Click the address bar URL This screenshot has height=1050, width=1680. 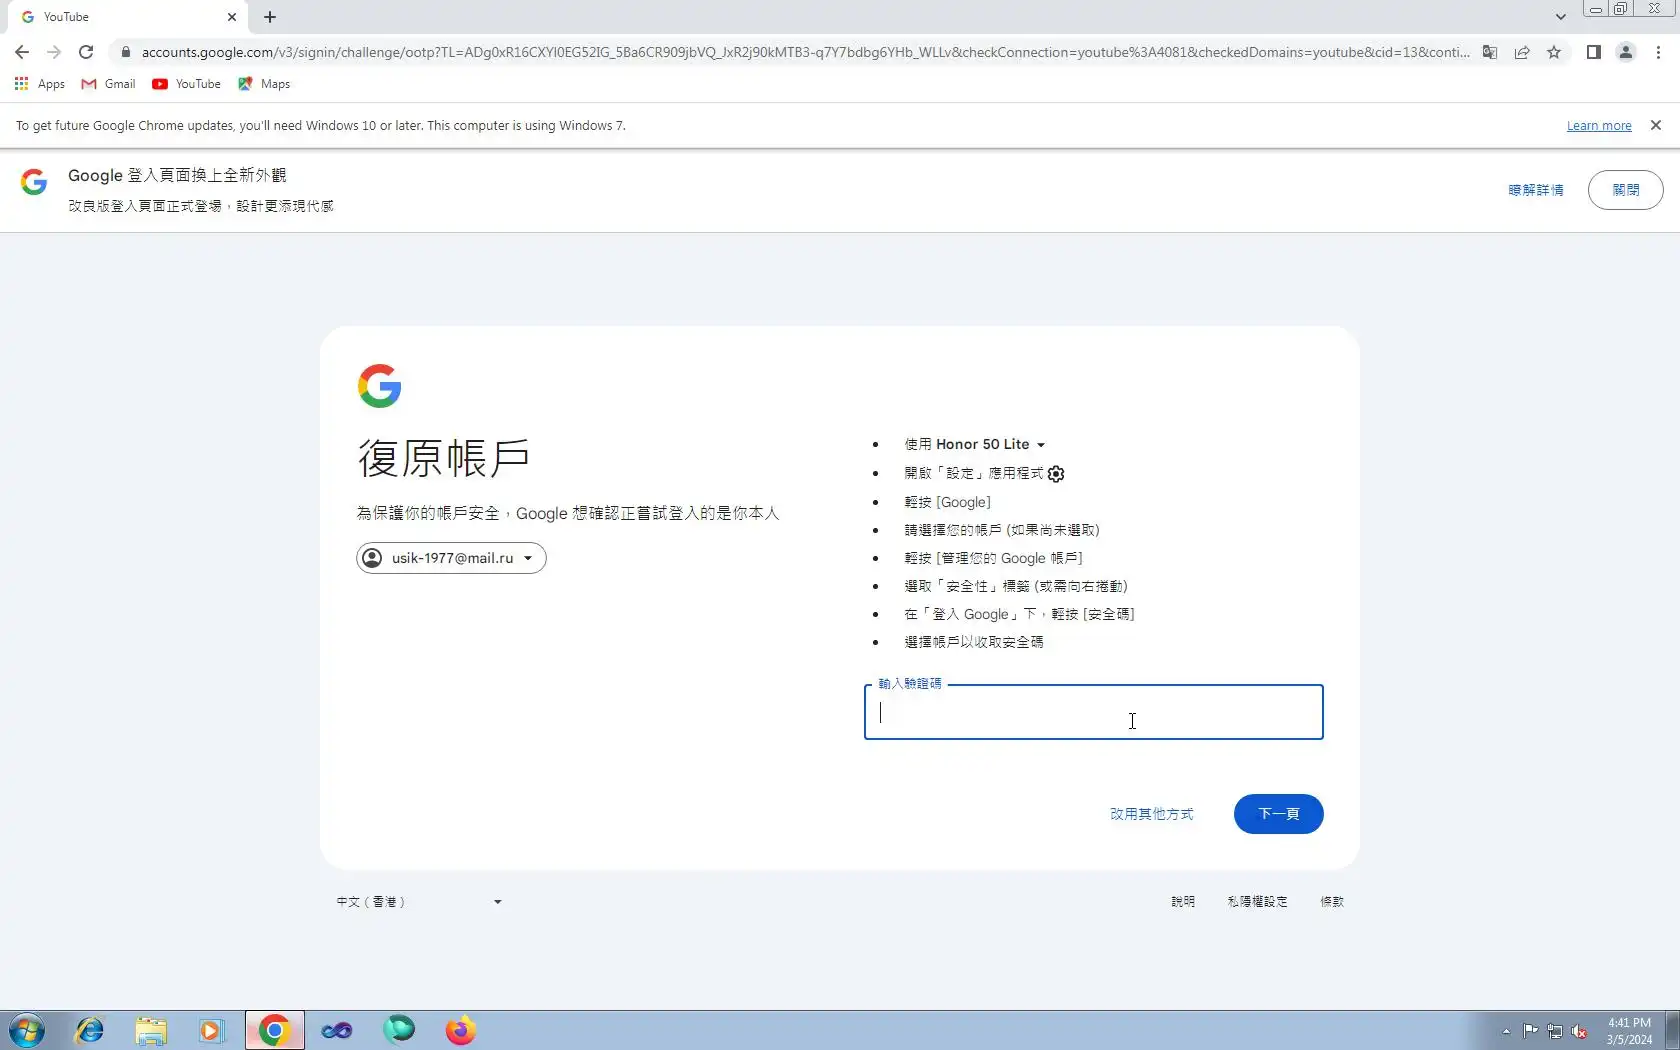pos(805,52)
